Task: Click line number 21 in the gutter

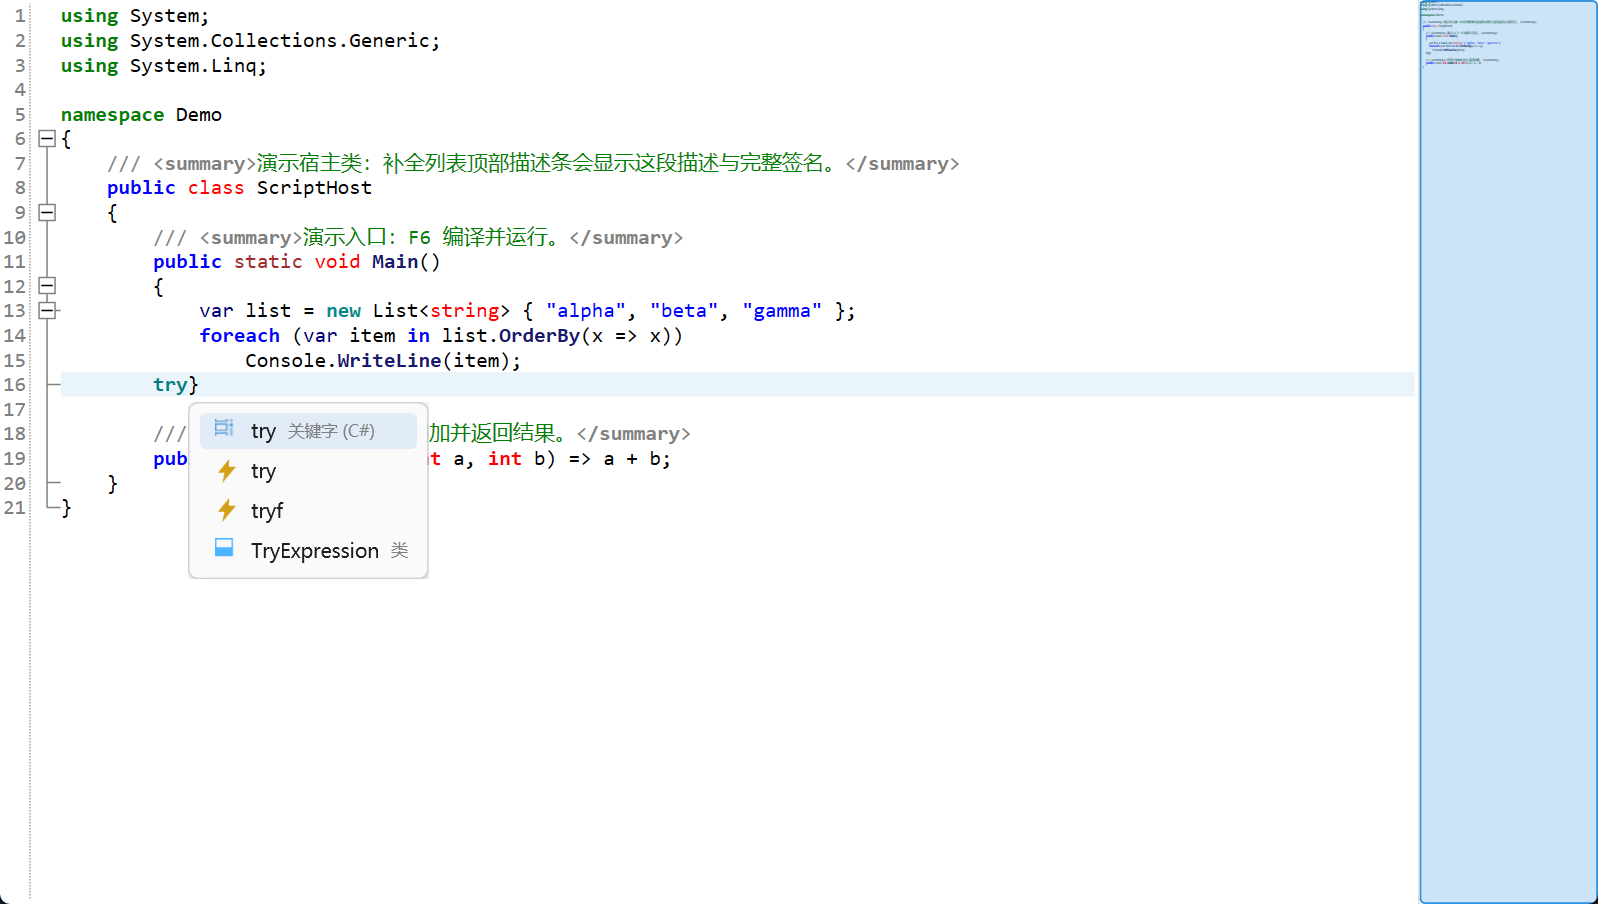Action: 15,508
